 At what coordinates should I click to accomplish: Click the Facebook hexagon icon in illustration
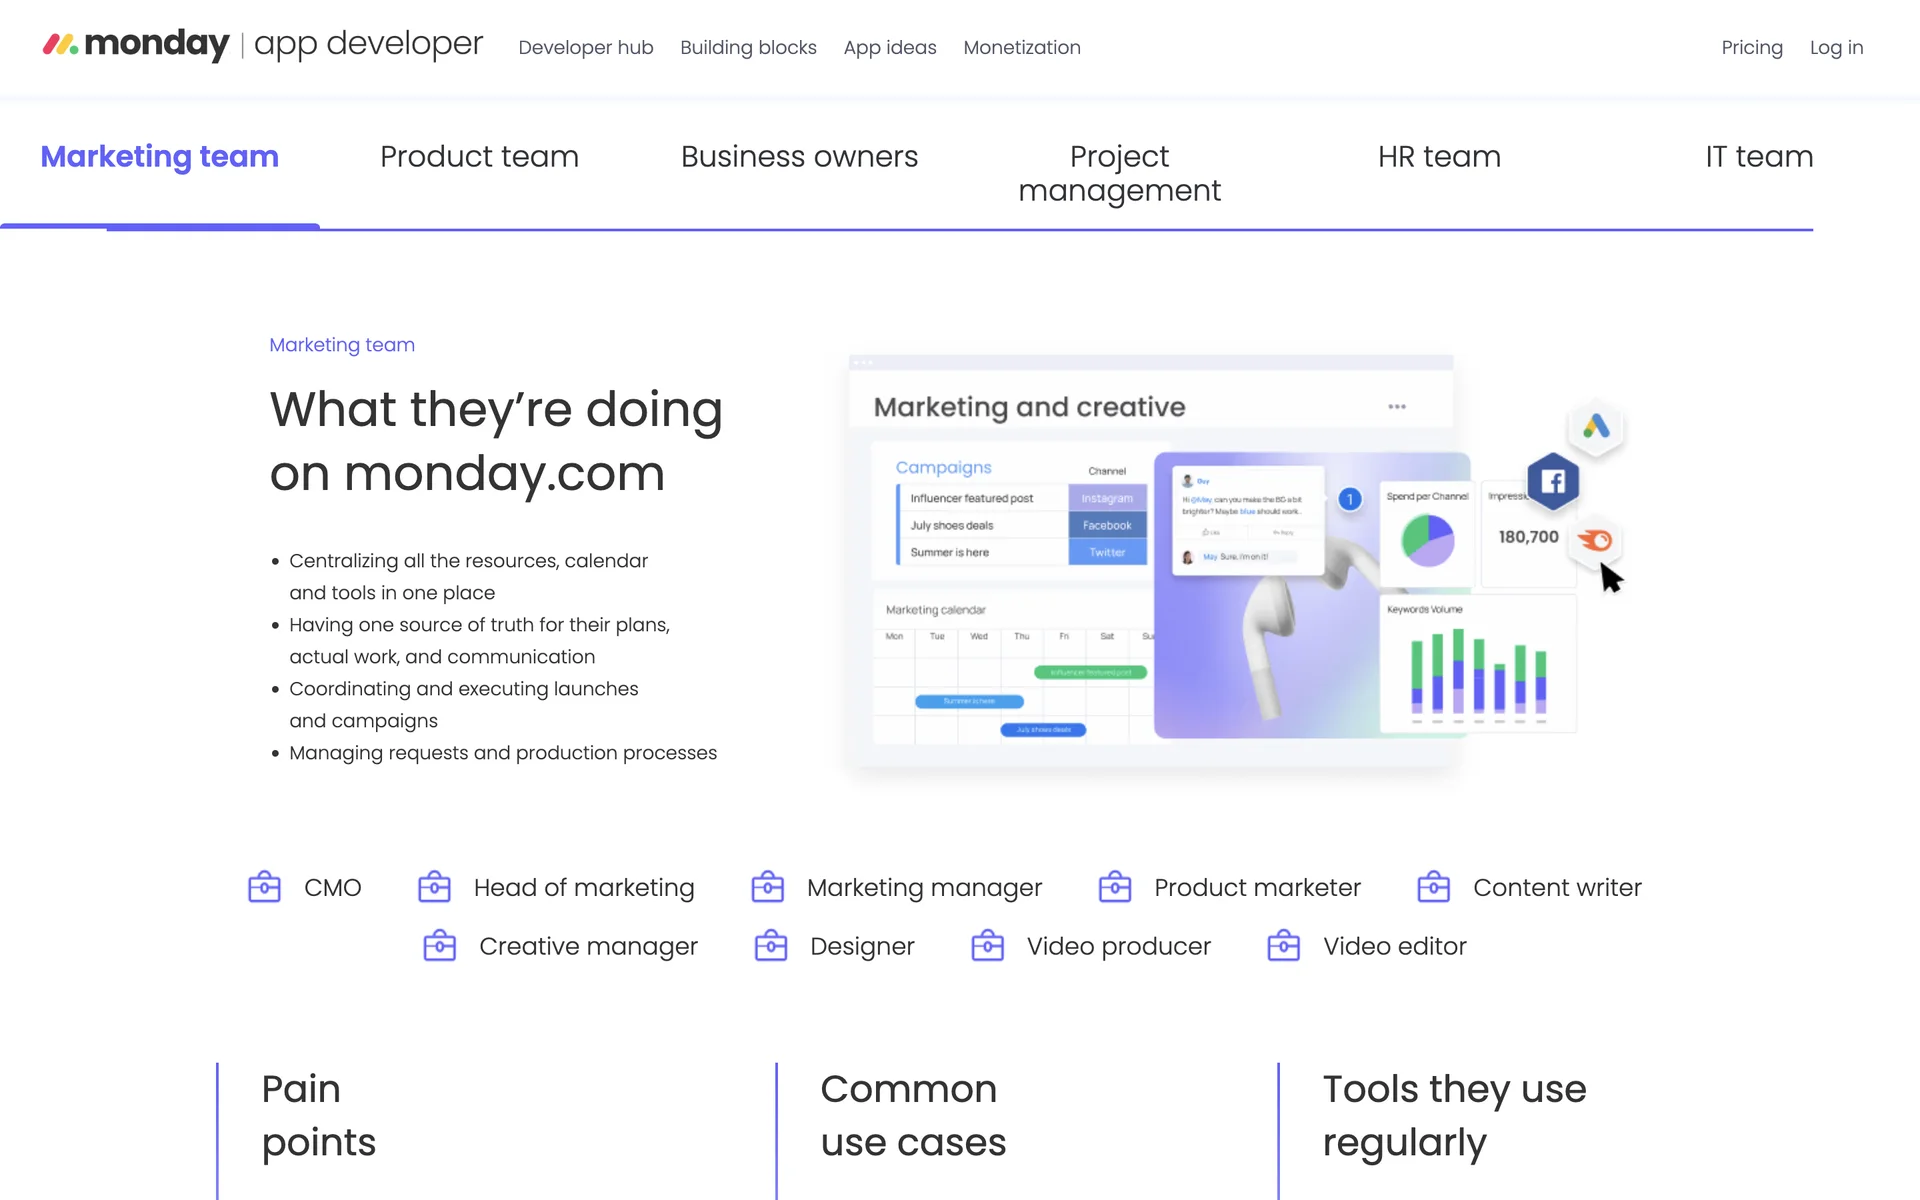pyautogui.click(x=1552, y=482)
